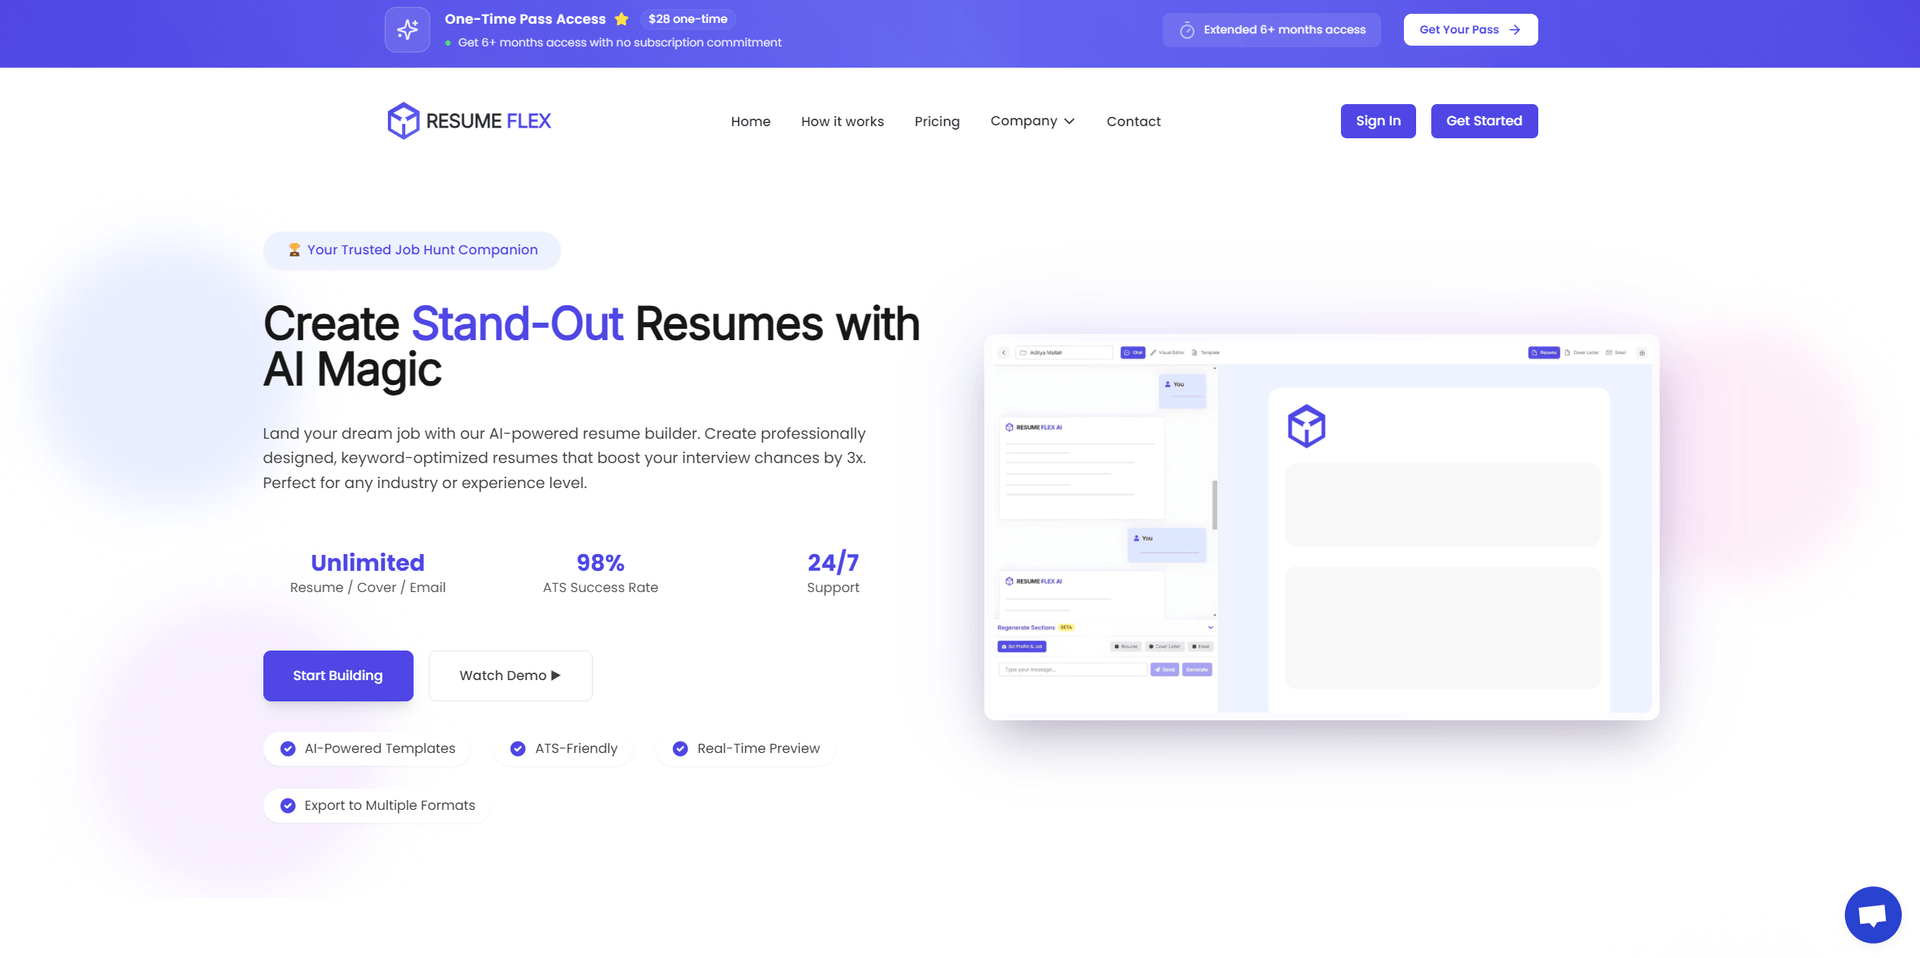The width and height of the screenshot is (1920, 958).
Task: Click the gold star next to One-Time Pass Access
Action: pyautogui.click(x=621, y=19)
